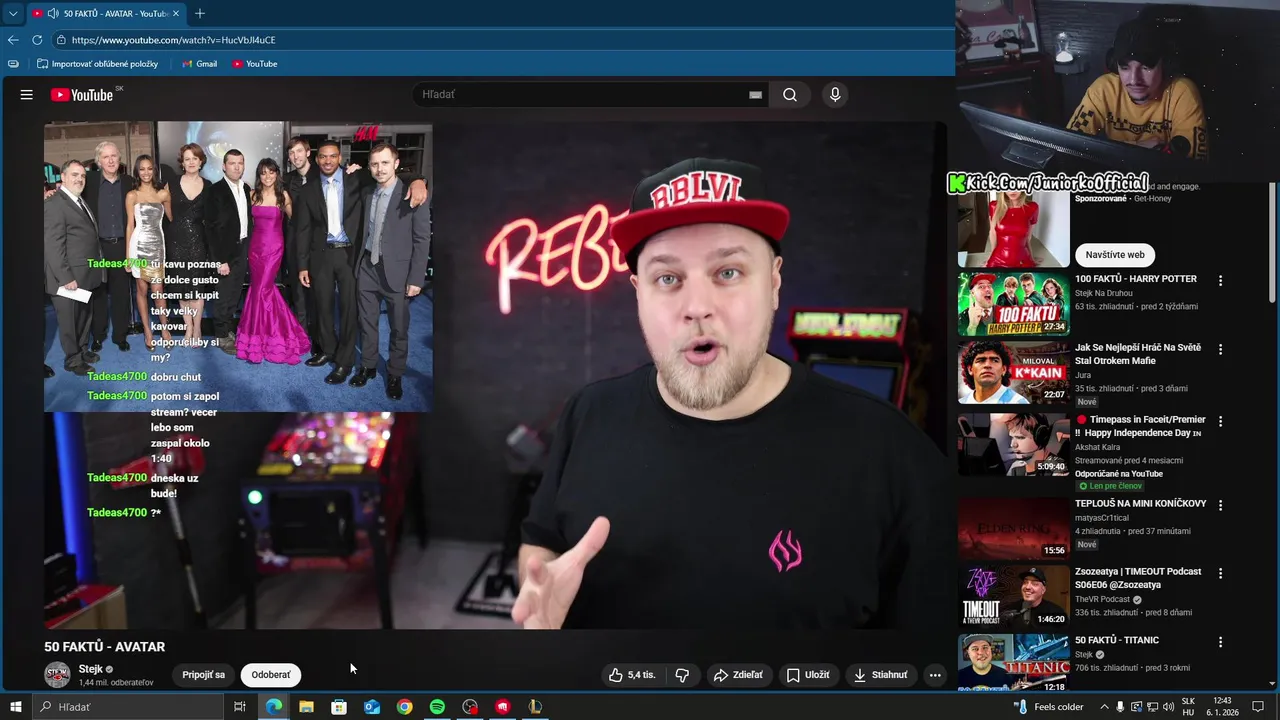This screenshot has height=720, width=1280.
Task: Like the video showing 5,4 tis.
Action: pyautogui.click(x=632, y=675)
